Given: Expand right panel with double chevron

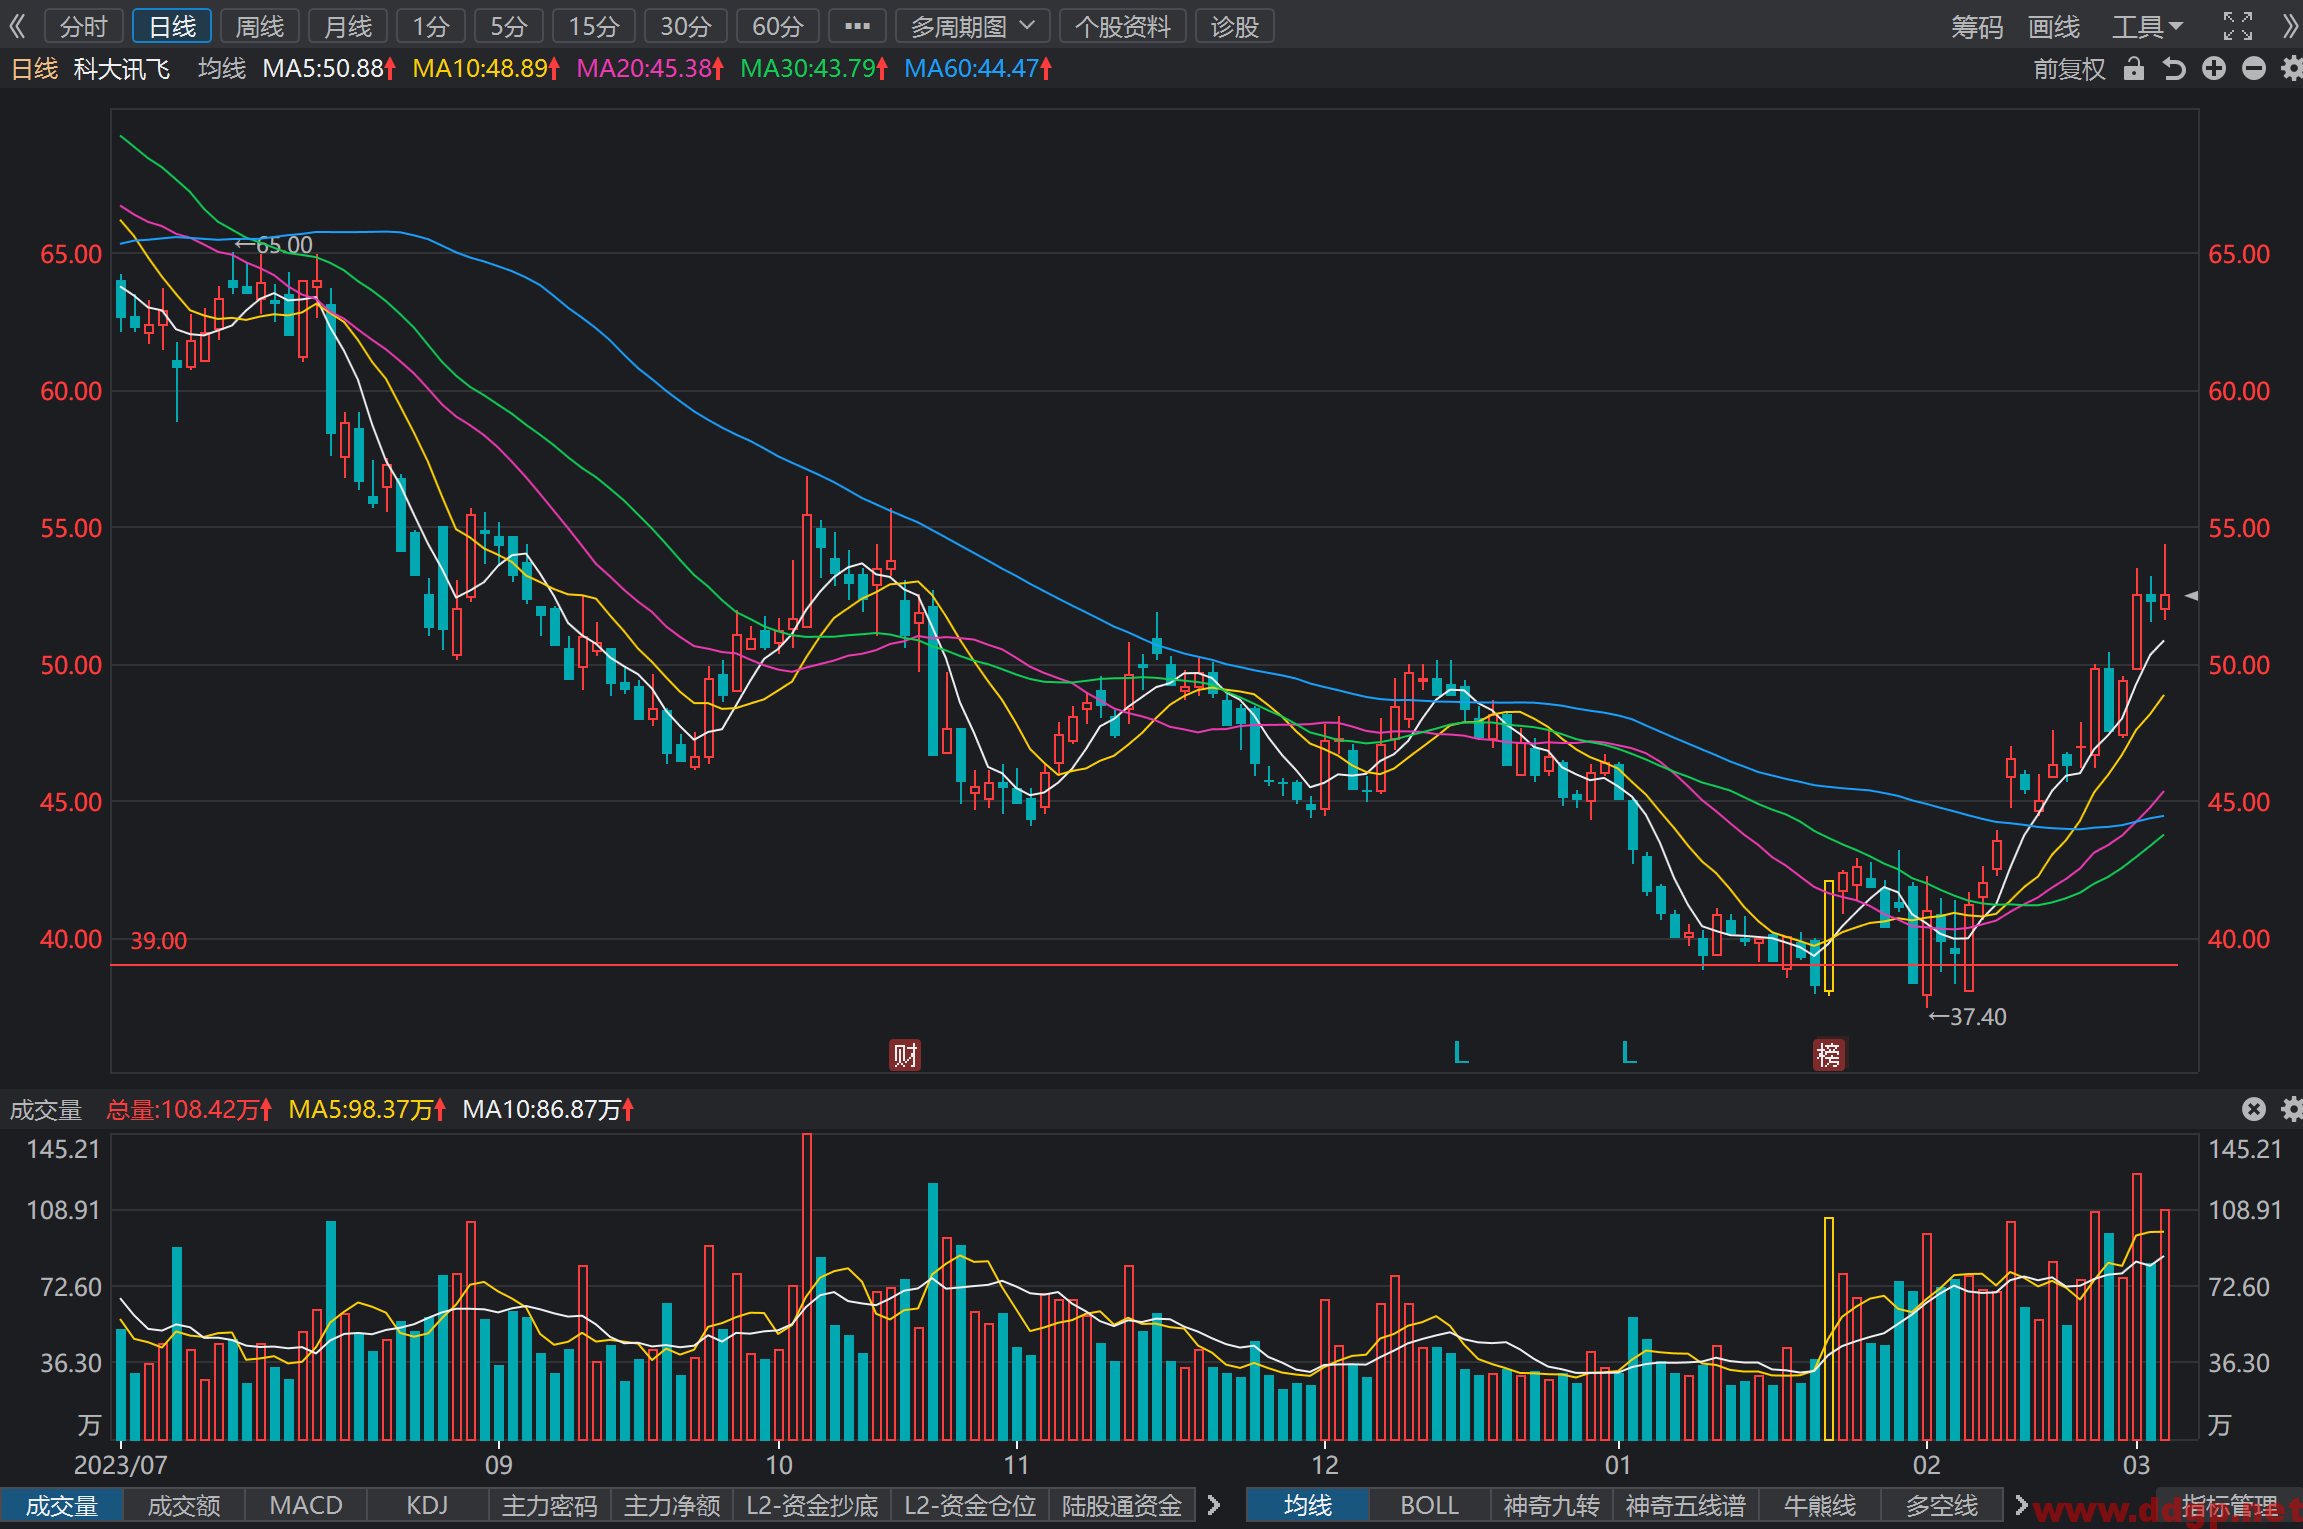Looking at the screenshot, I should pyautogui.click(x=2290, y=26).
